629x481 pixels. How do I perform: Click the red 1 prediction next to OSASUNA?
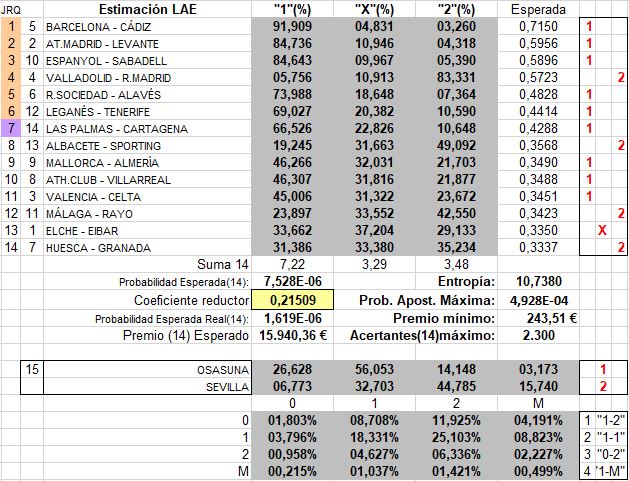click(603, 369)
